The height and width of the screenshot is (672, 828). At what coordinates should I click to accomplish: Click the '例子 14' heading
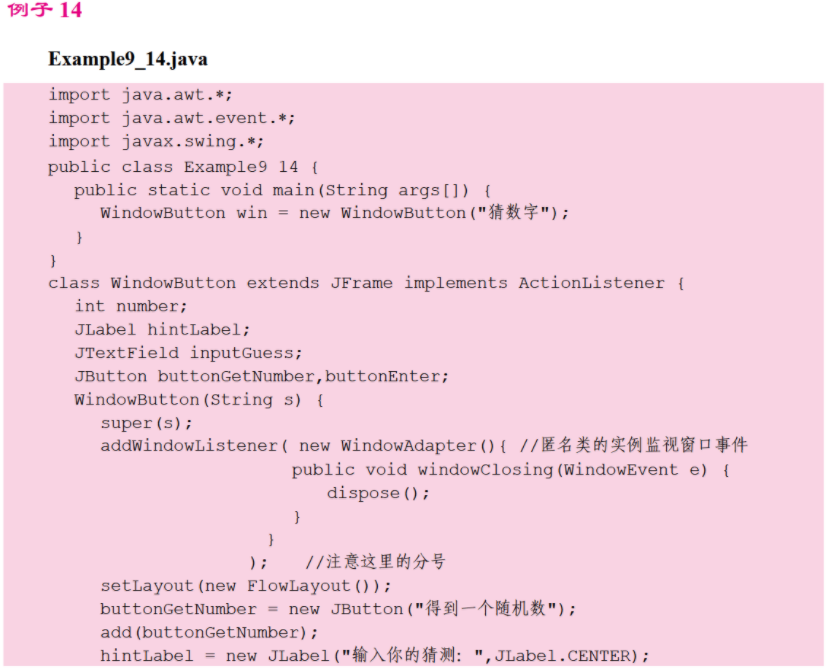(46, 10)
